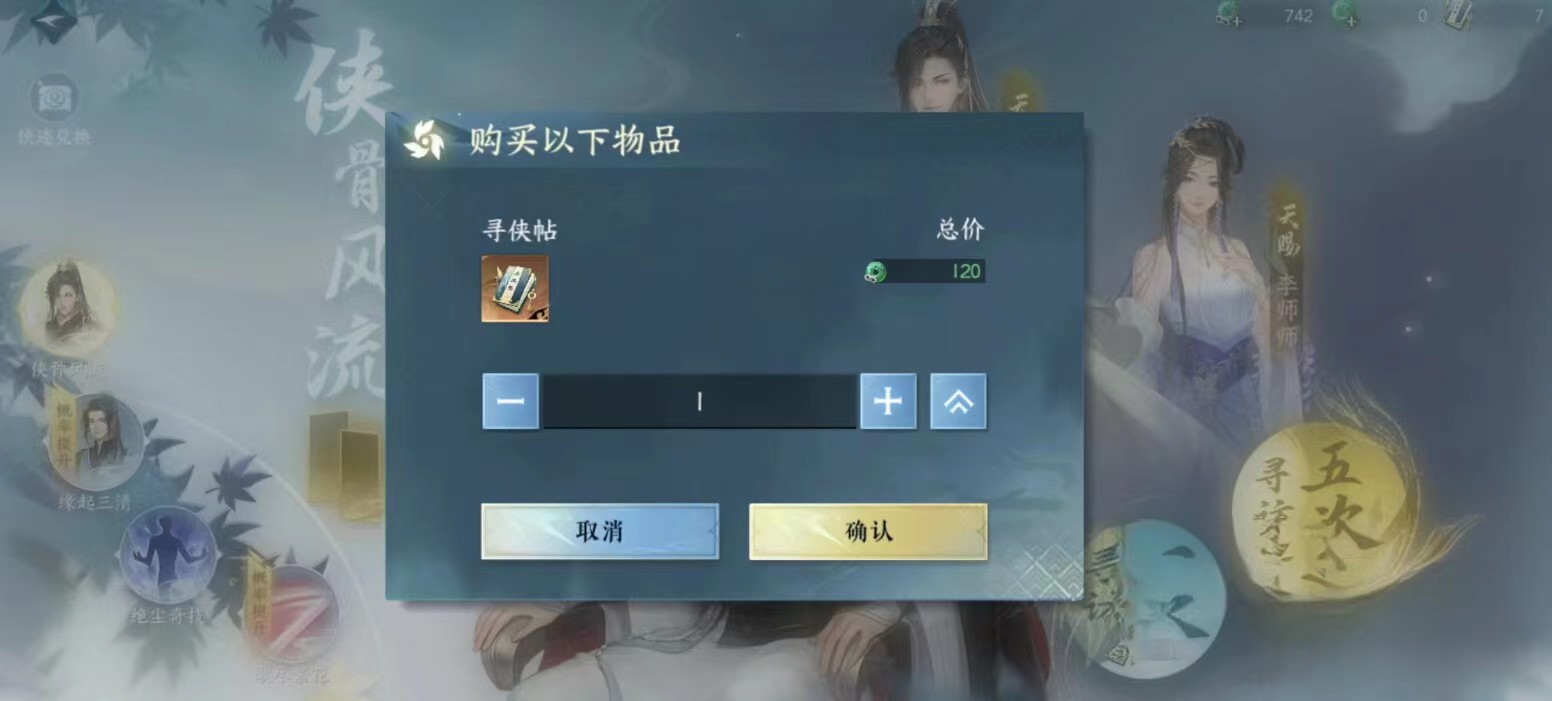Set maximum quantity with double-chevron button
Image resolution: width=1552 pixels, height=701 pixels.
958,401
